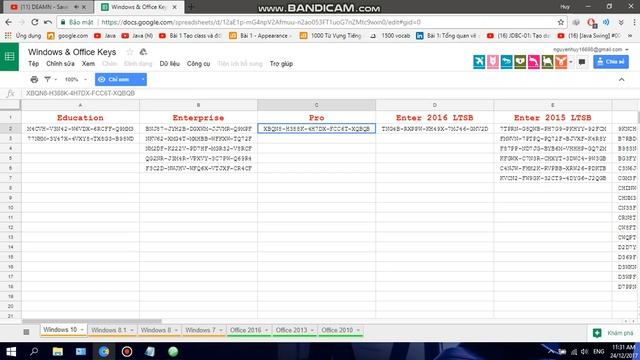
Task: Star the Windows & Office Keys document
Action: tap(130, 52)
